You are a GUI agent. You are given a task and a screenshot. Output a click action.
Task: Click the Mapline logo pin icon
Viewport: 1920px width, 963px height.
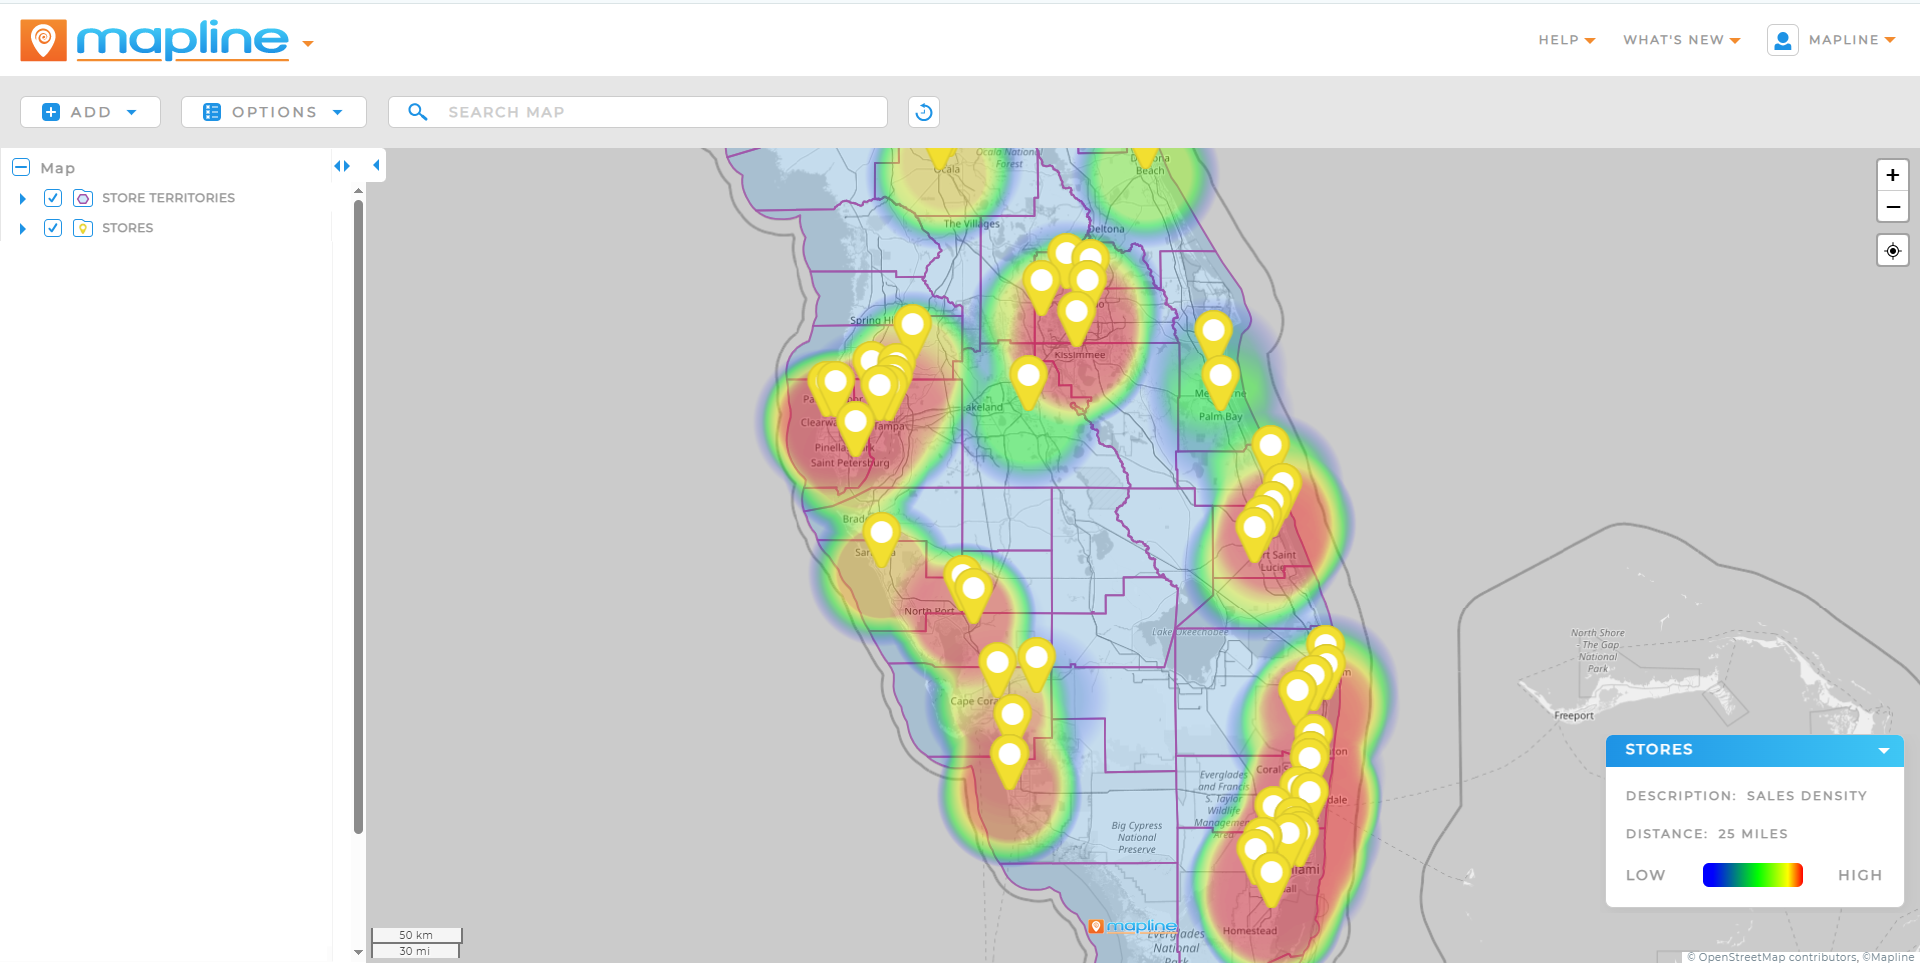pos(43,40)
